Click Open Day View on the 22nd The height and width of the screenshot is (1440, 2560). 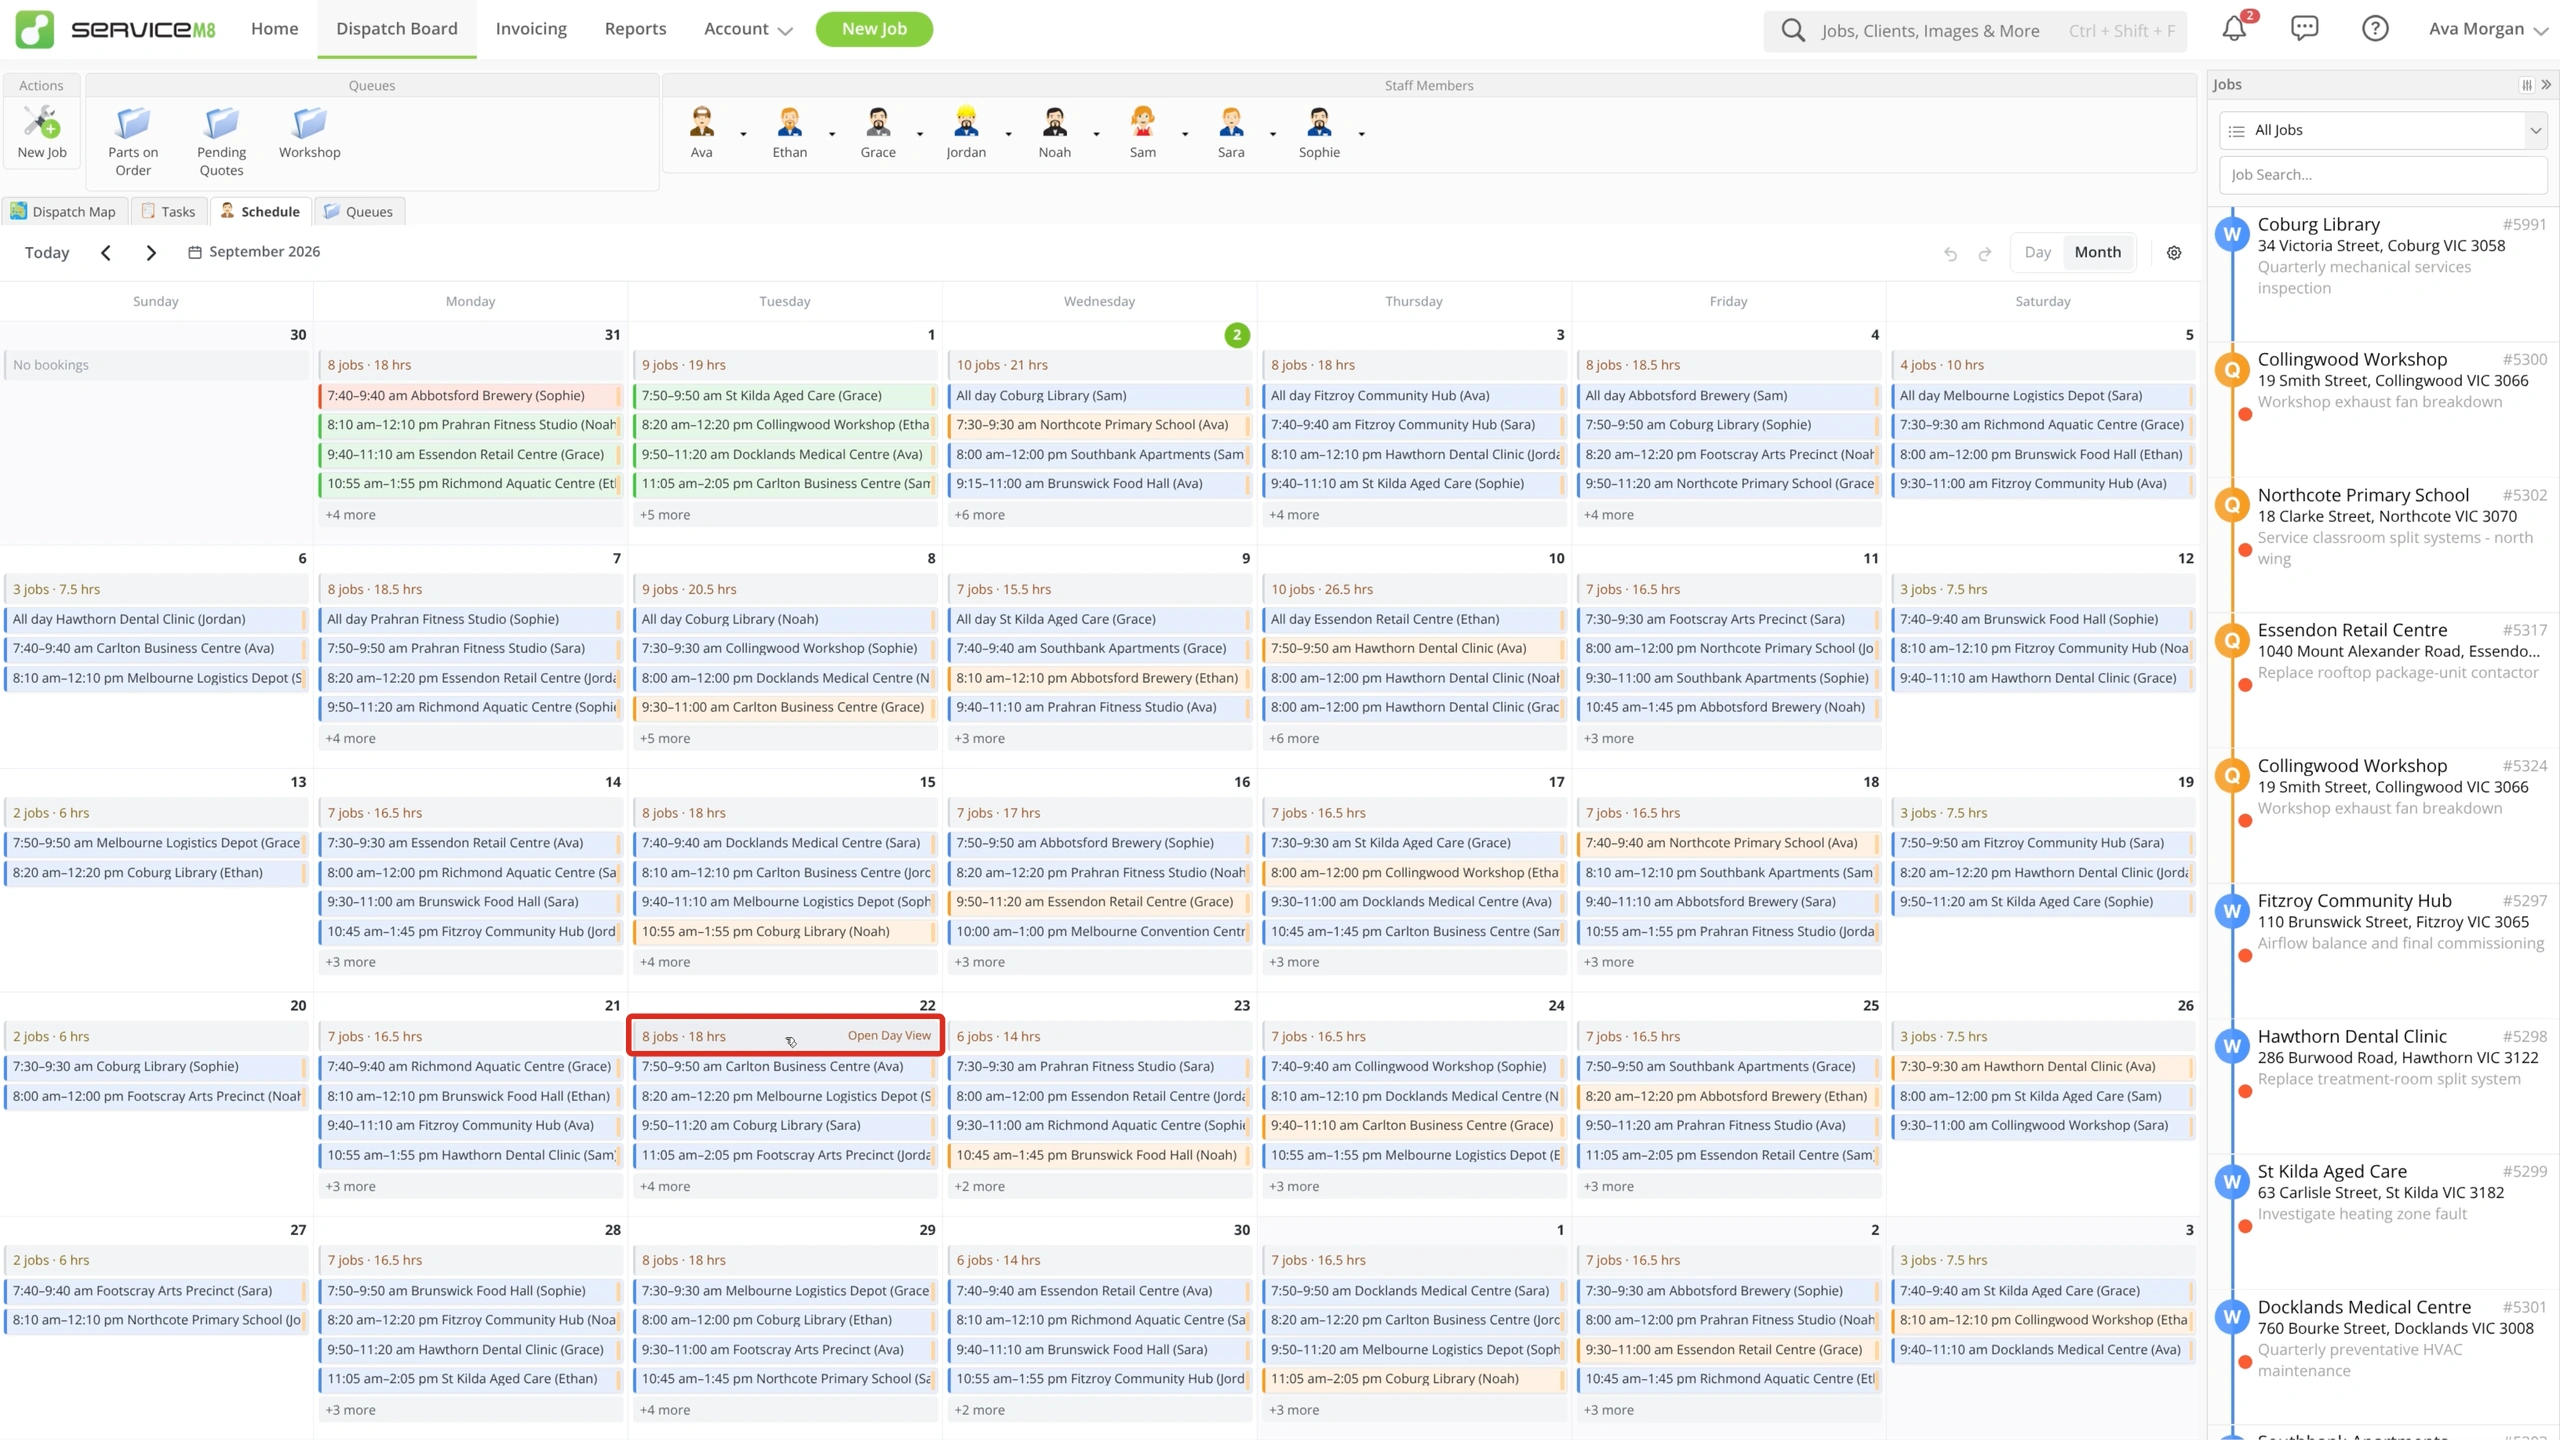[889, 1035]
